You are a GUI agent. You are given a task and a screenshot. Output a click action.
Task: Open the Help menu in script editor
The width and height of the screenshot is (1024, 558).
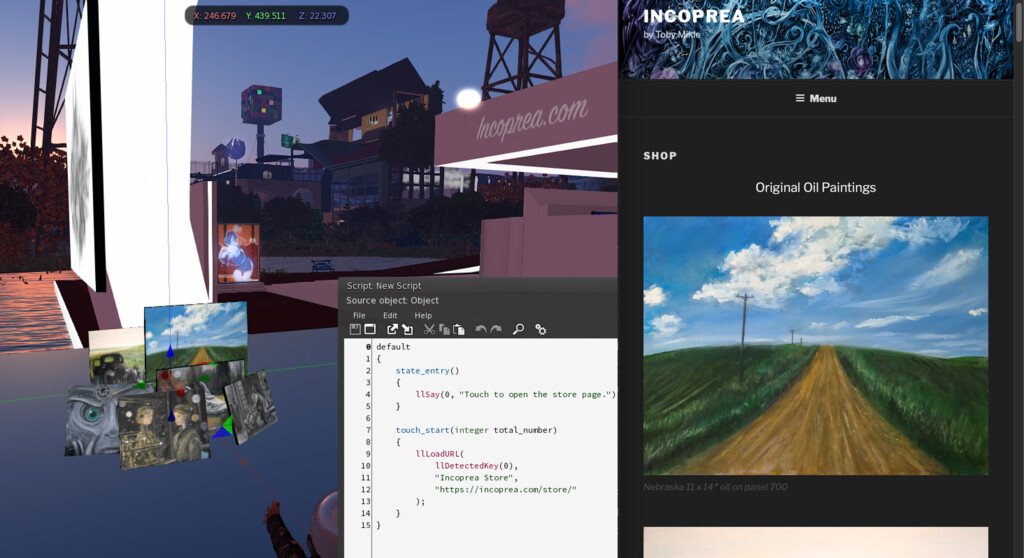point(423,315)
